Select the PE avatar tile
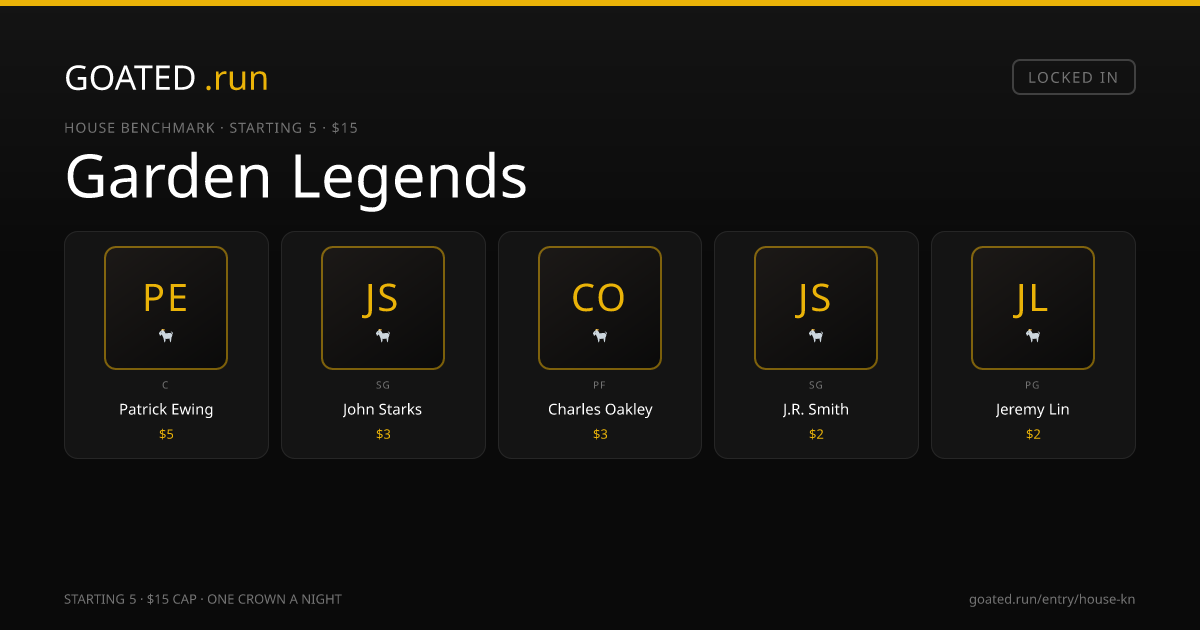 [166, 308]
